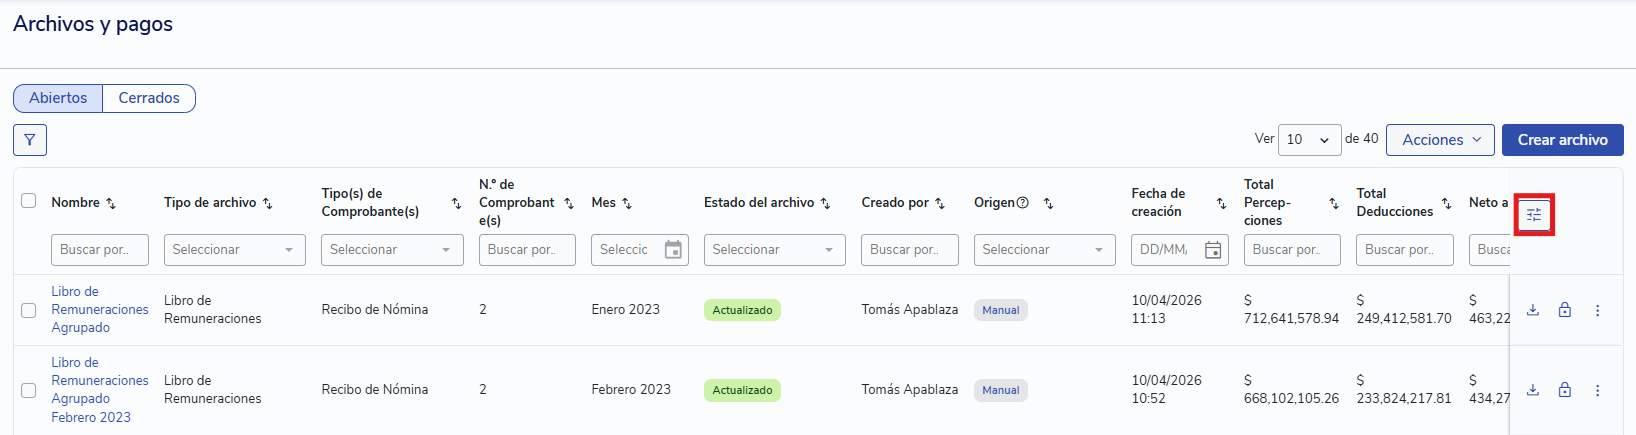Check the Enero 2023 row checkbox
Viewport: 1636px width, 435px height.
[29, 310]
